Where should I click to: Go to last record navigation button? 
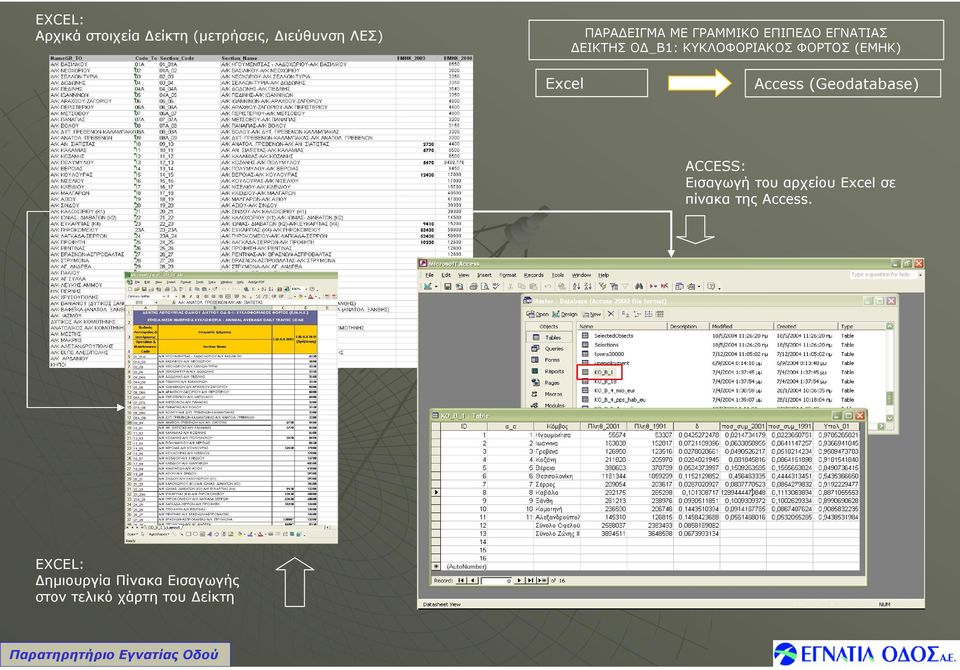pos(530,580)
